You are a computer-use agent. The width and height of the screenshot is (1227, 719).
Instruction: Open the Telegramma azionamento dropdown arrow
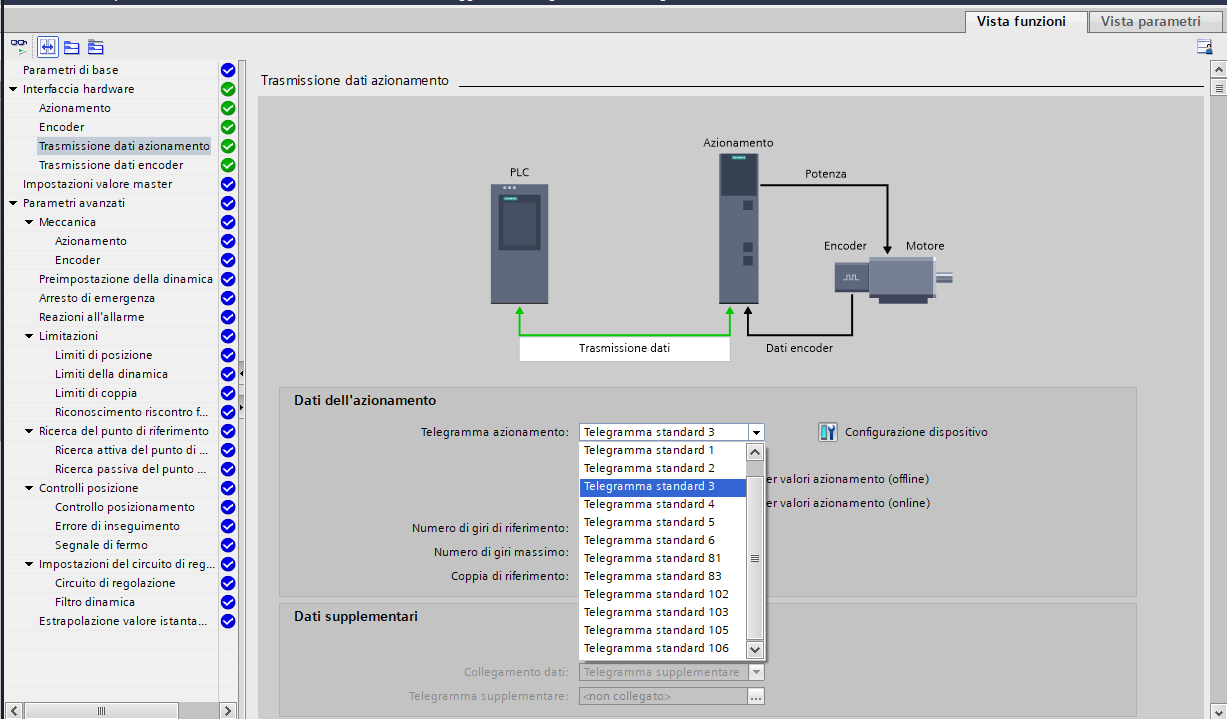757,432
